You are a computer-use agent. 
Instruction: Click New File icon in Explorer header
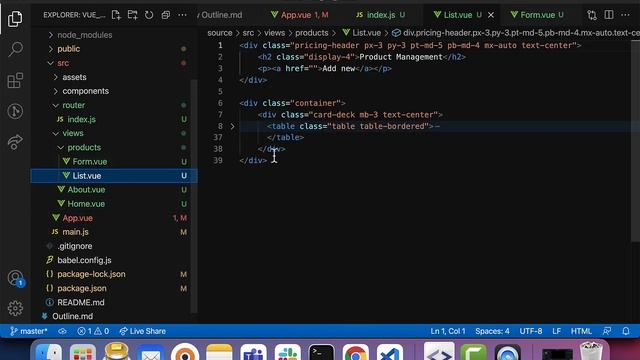tap(116, 15)
